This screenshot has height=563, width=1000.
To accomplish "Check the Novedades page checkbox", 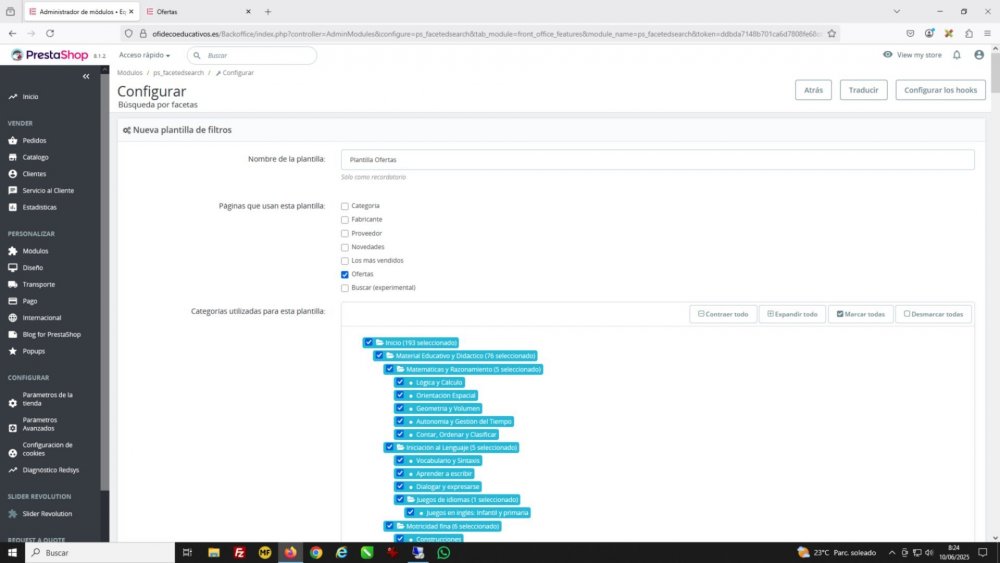I will (344, 247).
